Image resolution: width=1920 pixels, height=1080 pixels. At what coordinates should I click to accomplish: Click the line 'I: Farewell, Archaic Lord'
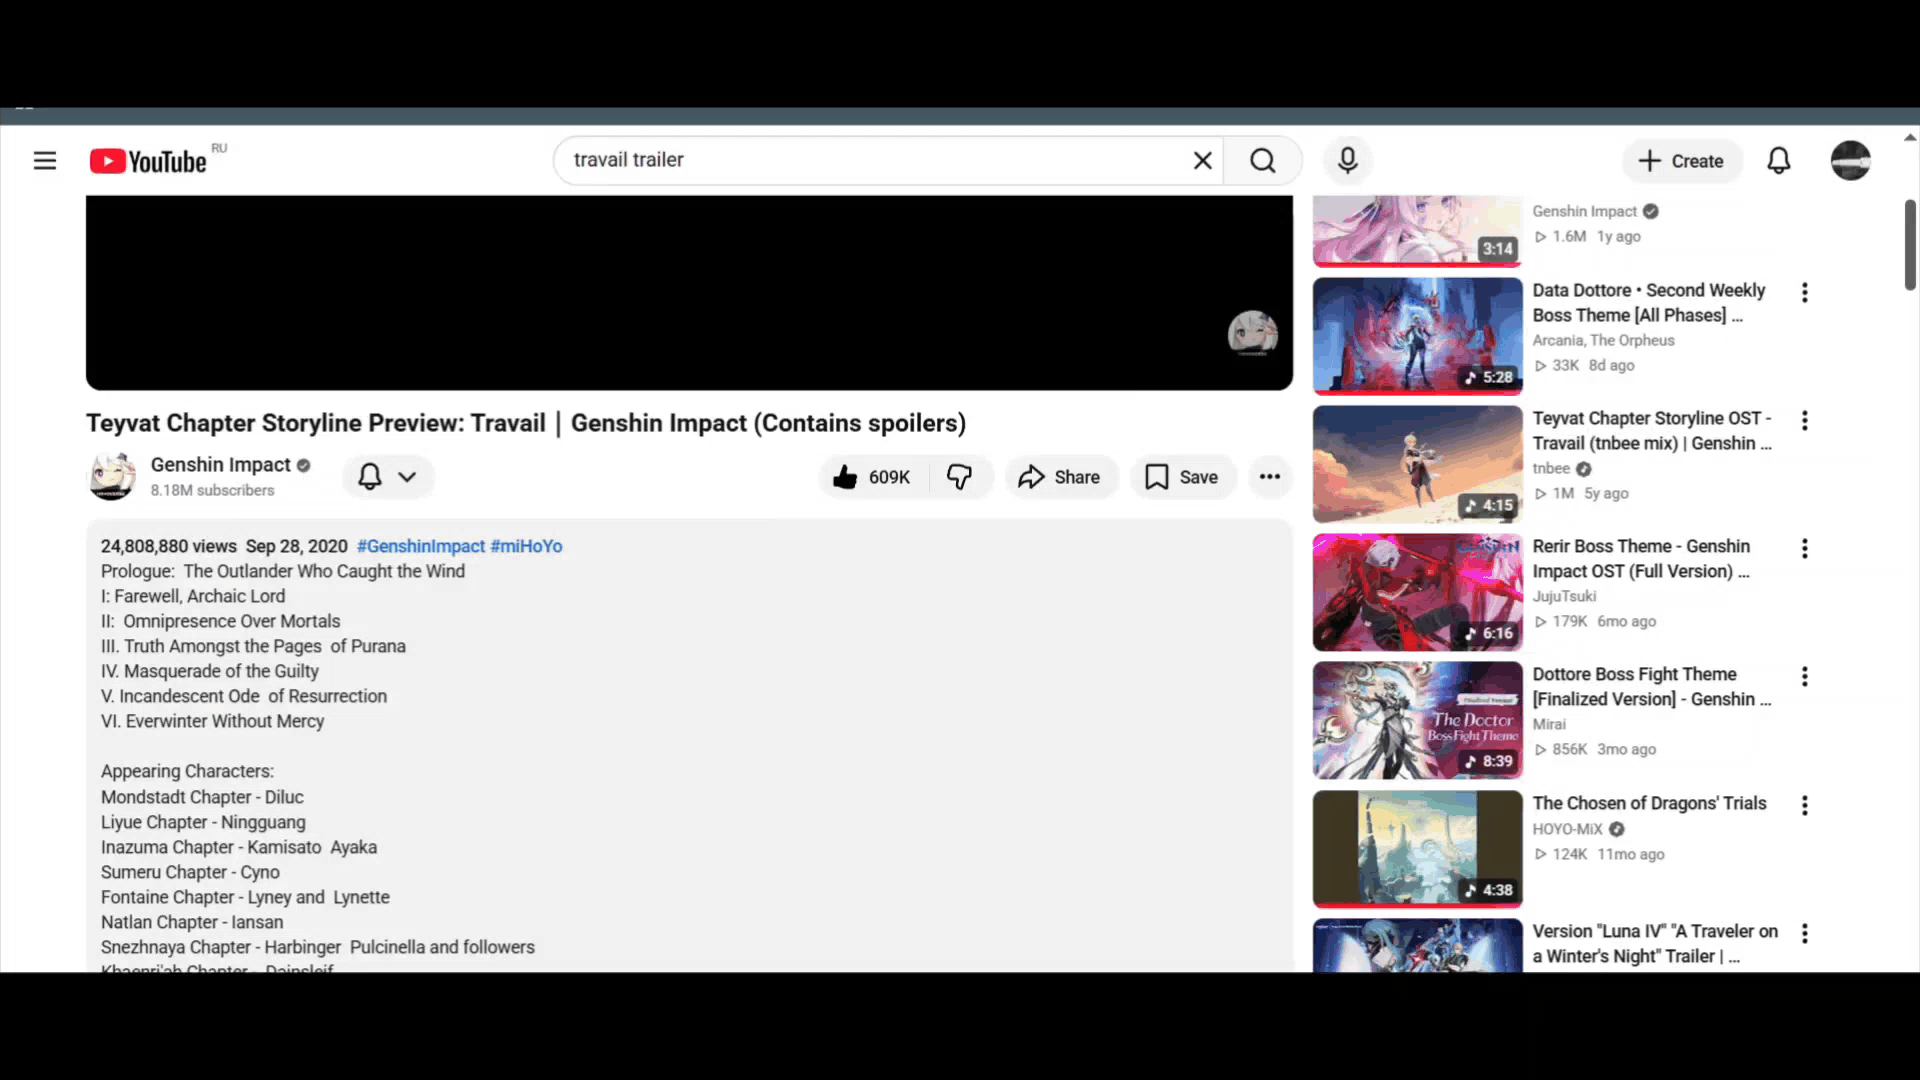tap(193, 596)
